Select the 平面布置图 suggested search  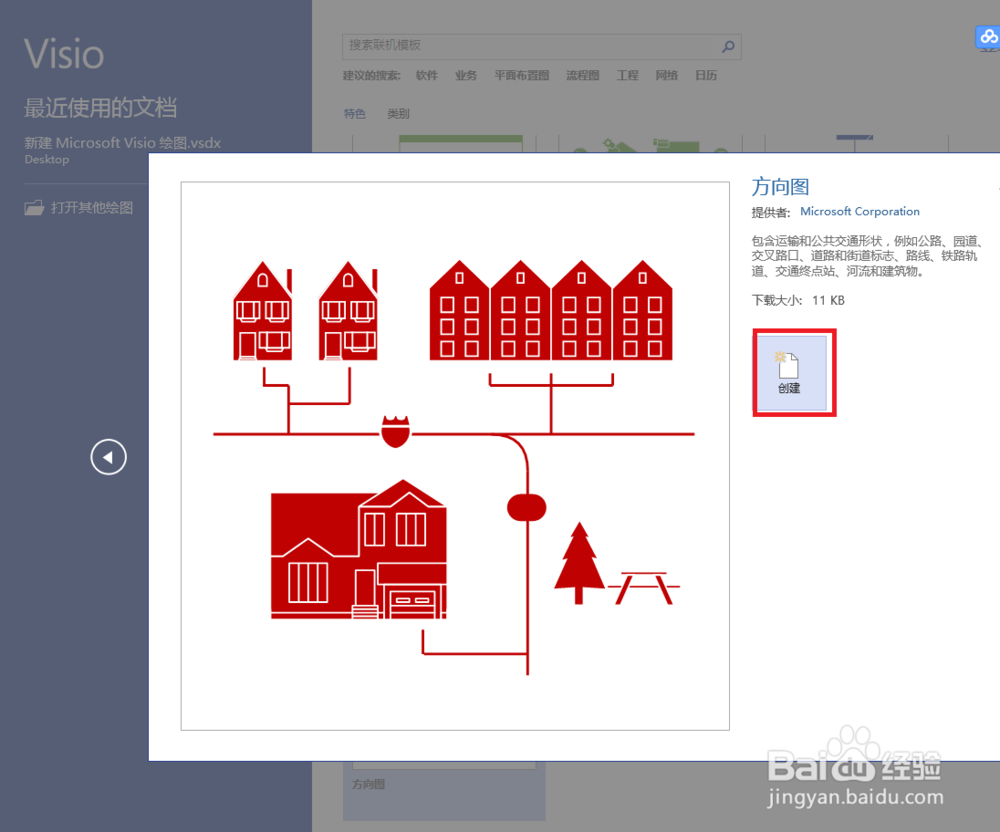tap(522, 75)
